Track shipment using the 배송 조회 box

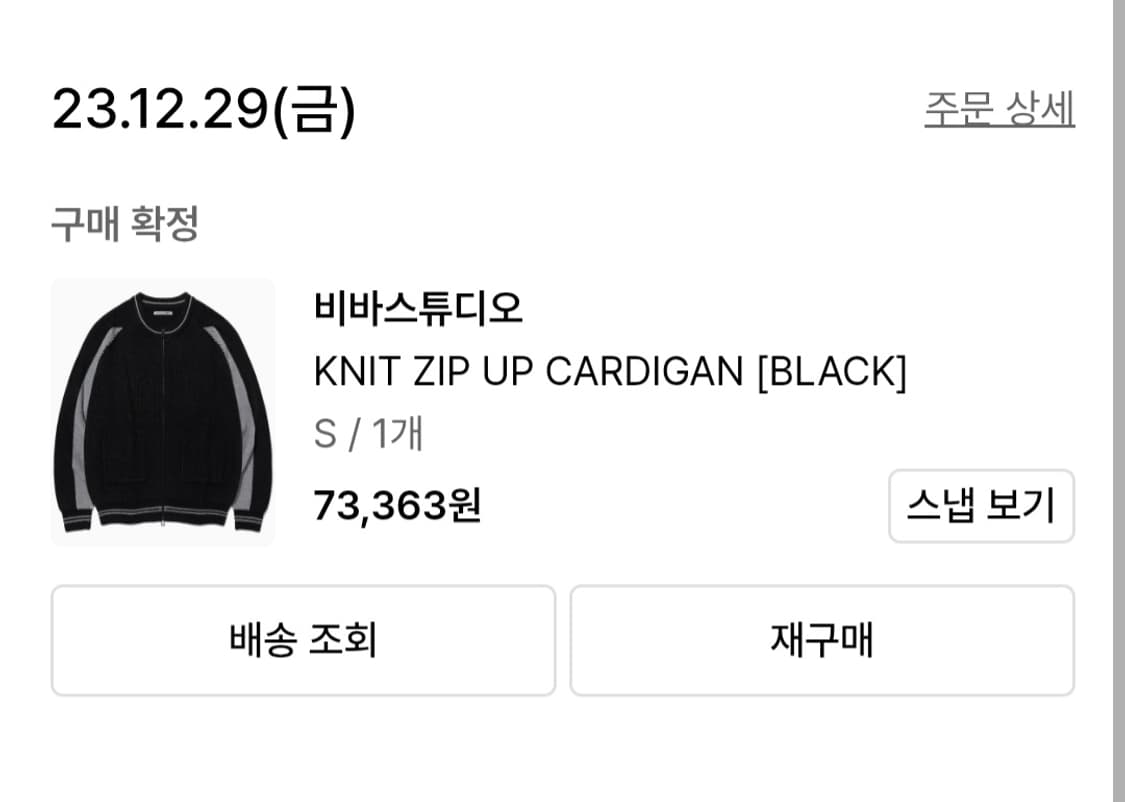pos(303,640)
